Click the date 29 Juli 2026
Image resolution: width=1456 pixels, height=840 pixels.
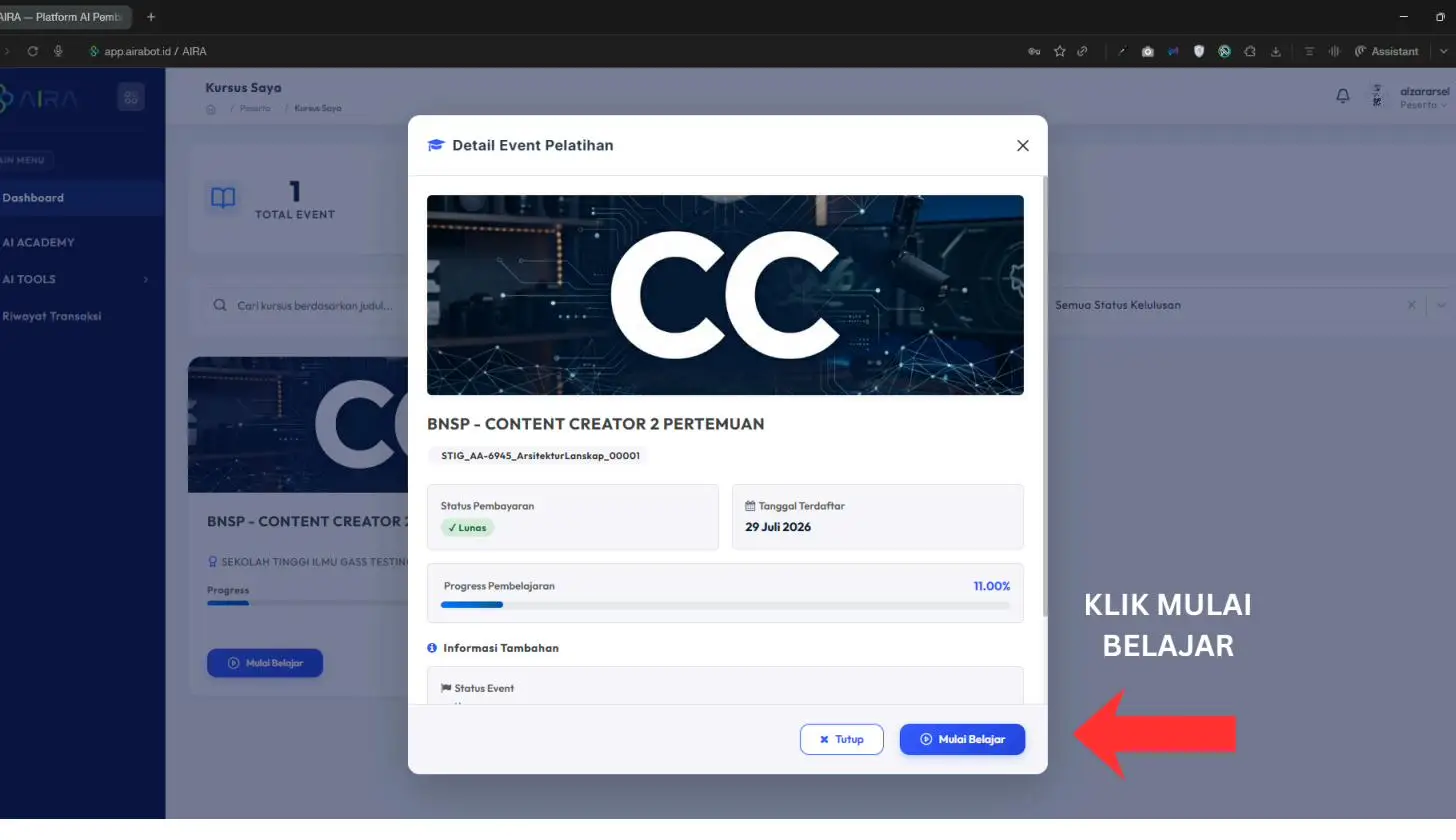[778, 527]
